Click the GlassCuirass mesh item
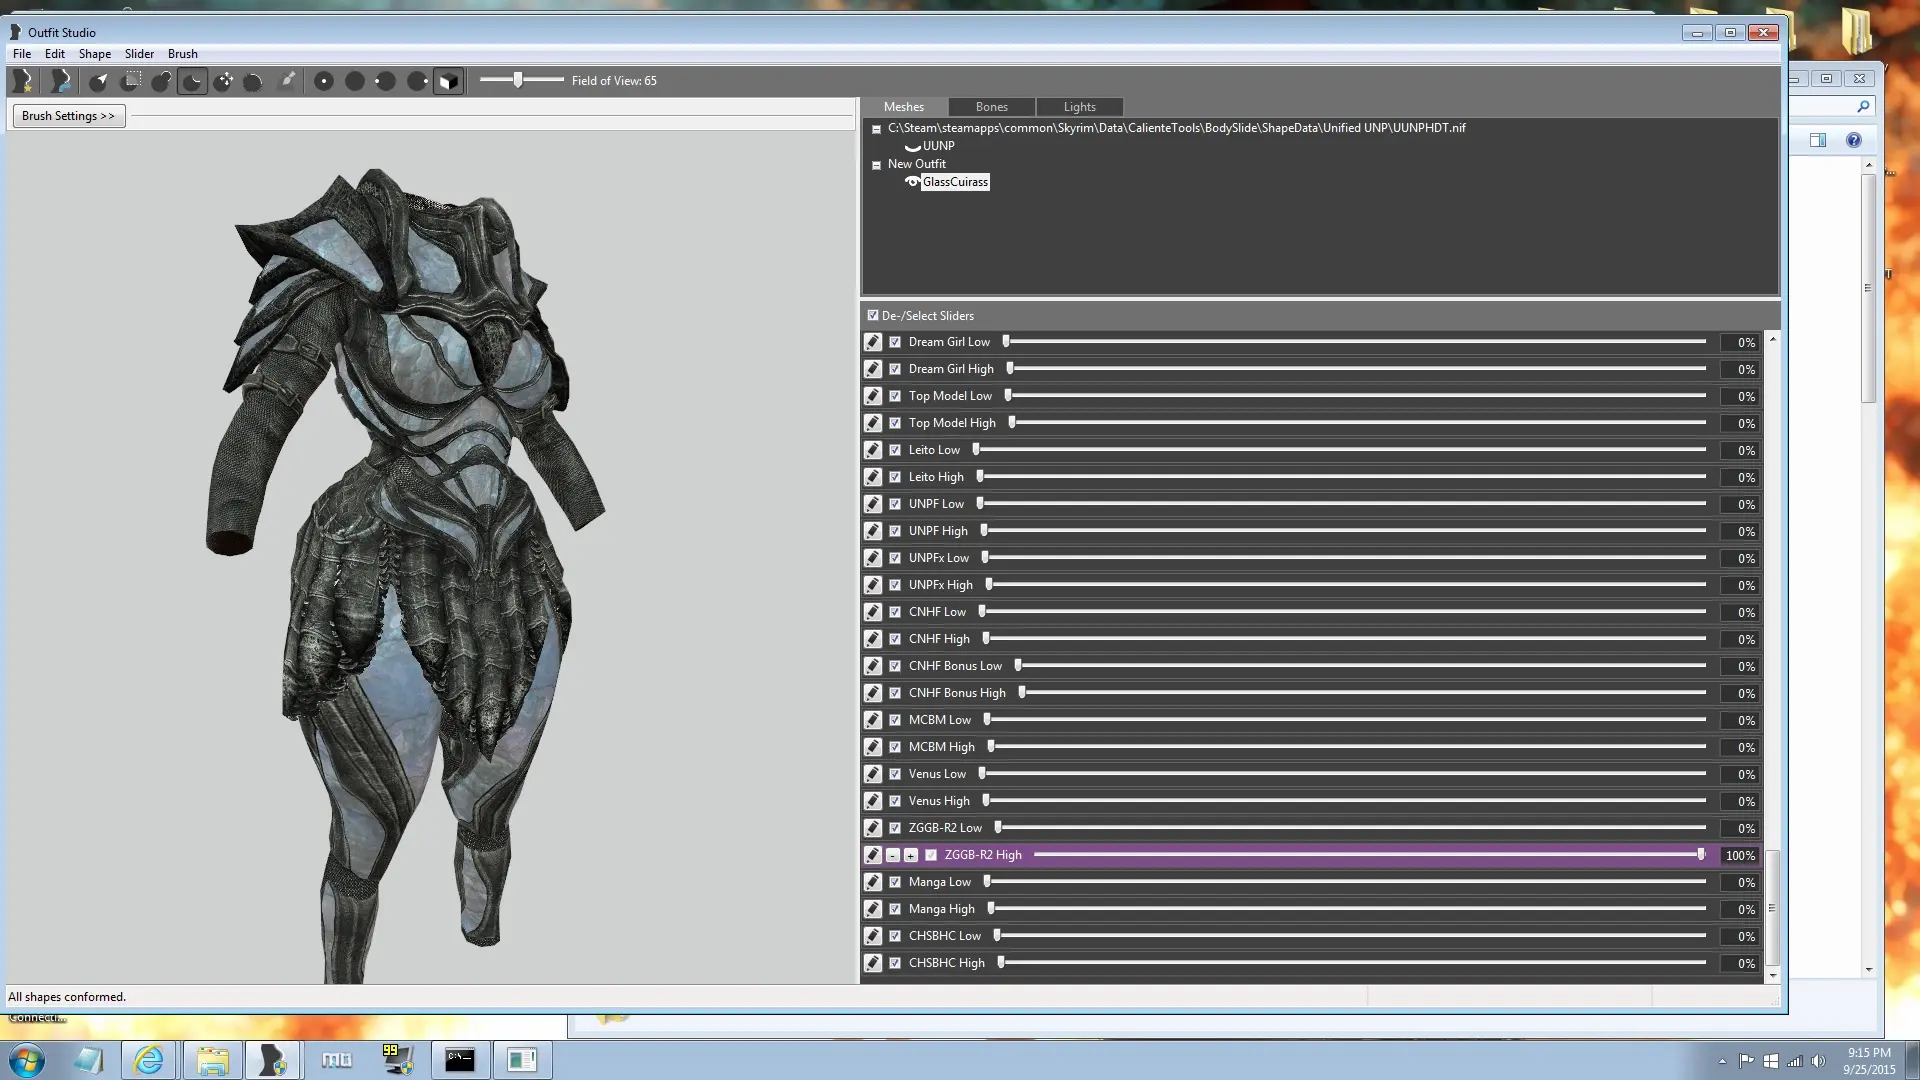Screen dimensions: 1920x1080 coord(953,181)
